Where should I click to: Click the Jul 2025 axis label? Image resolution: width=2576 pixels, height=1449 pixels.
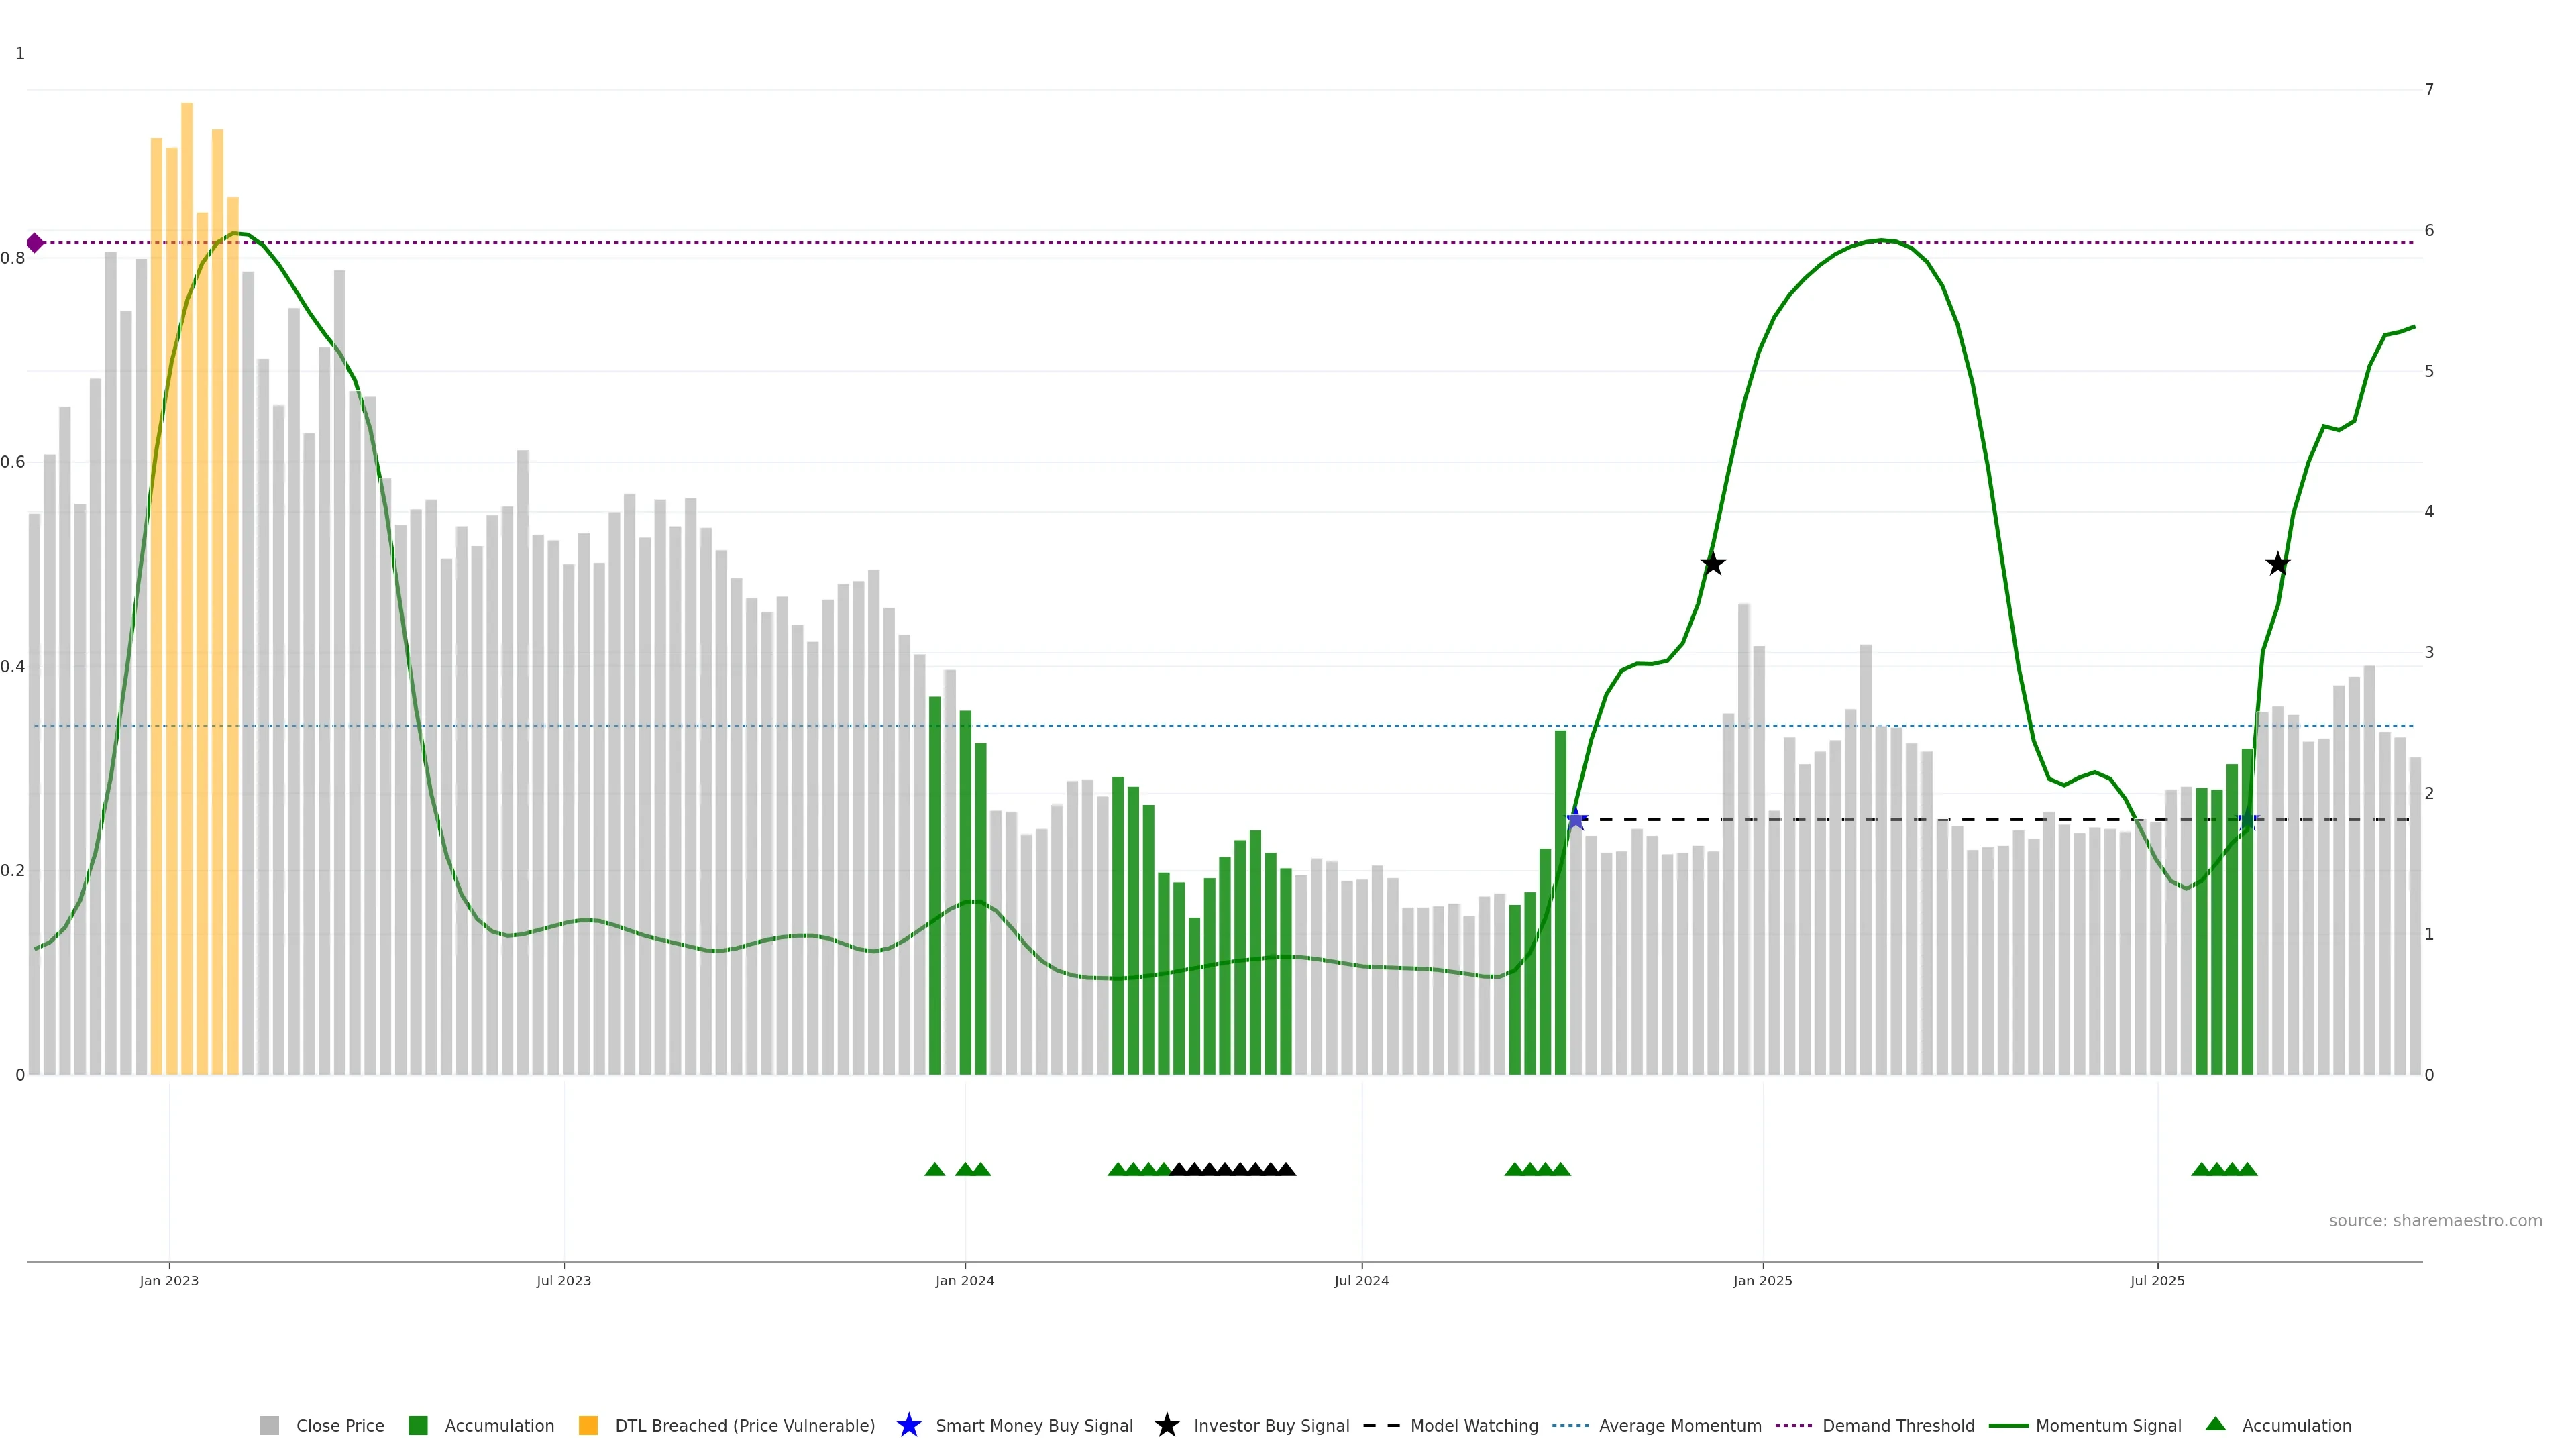[x=2157, y=1281]
